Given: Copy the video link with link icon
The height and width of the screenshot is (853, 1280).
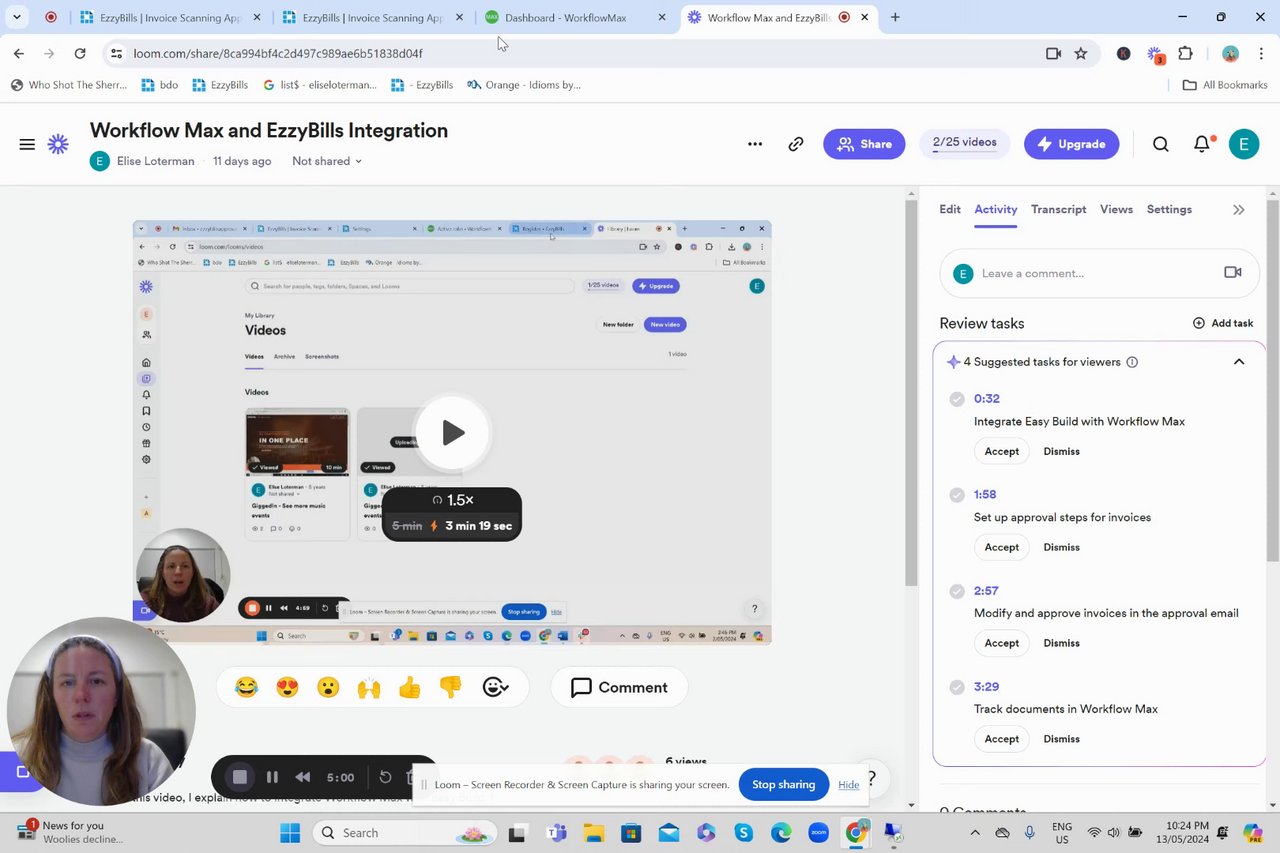Looking at the screenshot, I should (796, 144).
